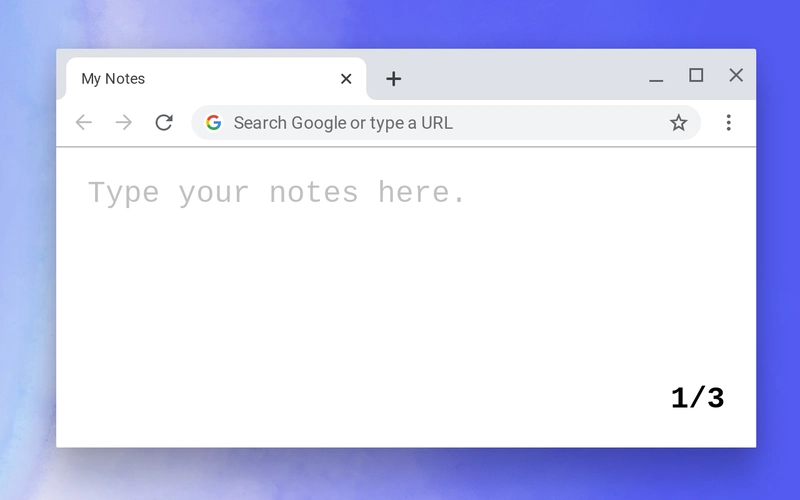Open a new tab with the plus icon
The height and width of the screenshot is (500, 800).
[x=393, y=79]
